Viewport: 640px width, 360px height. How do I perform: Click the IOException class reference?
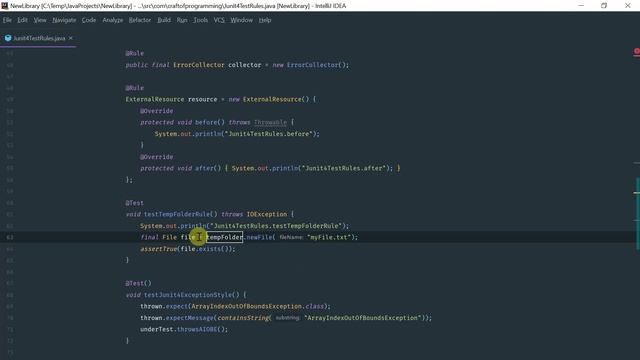[267, 214]
